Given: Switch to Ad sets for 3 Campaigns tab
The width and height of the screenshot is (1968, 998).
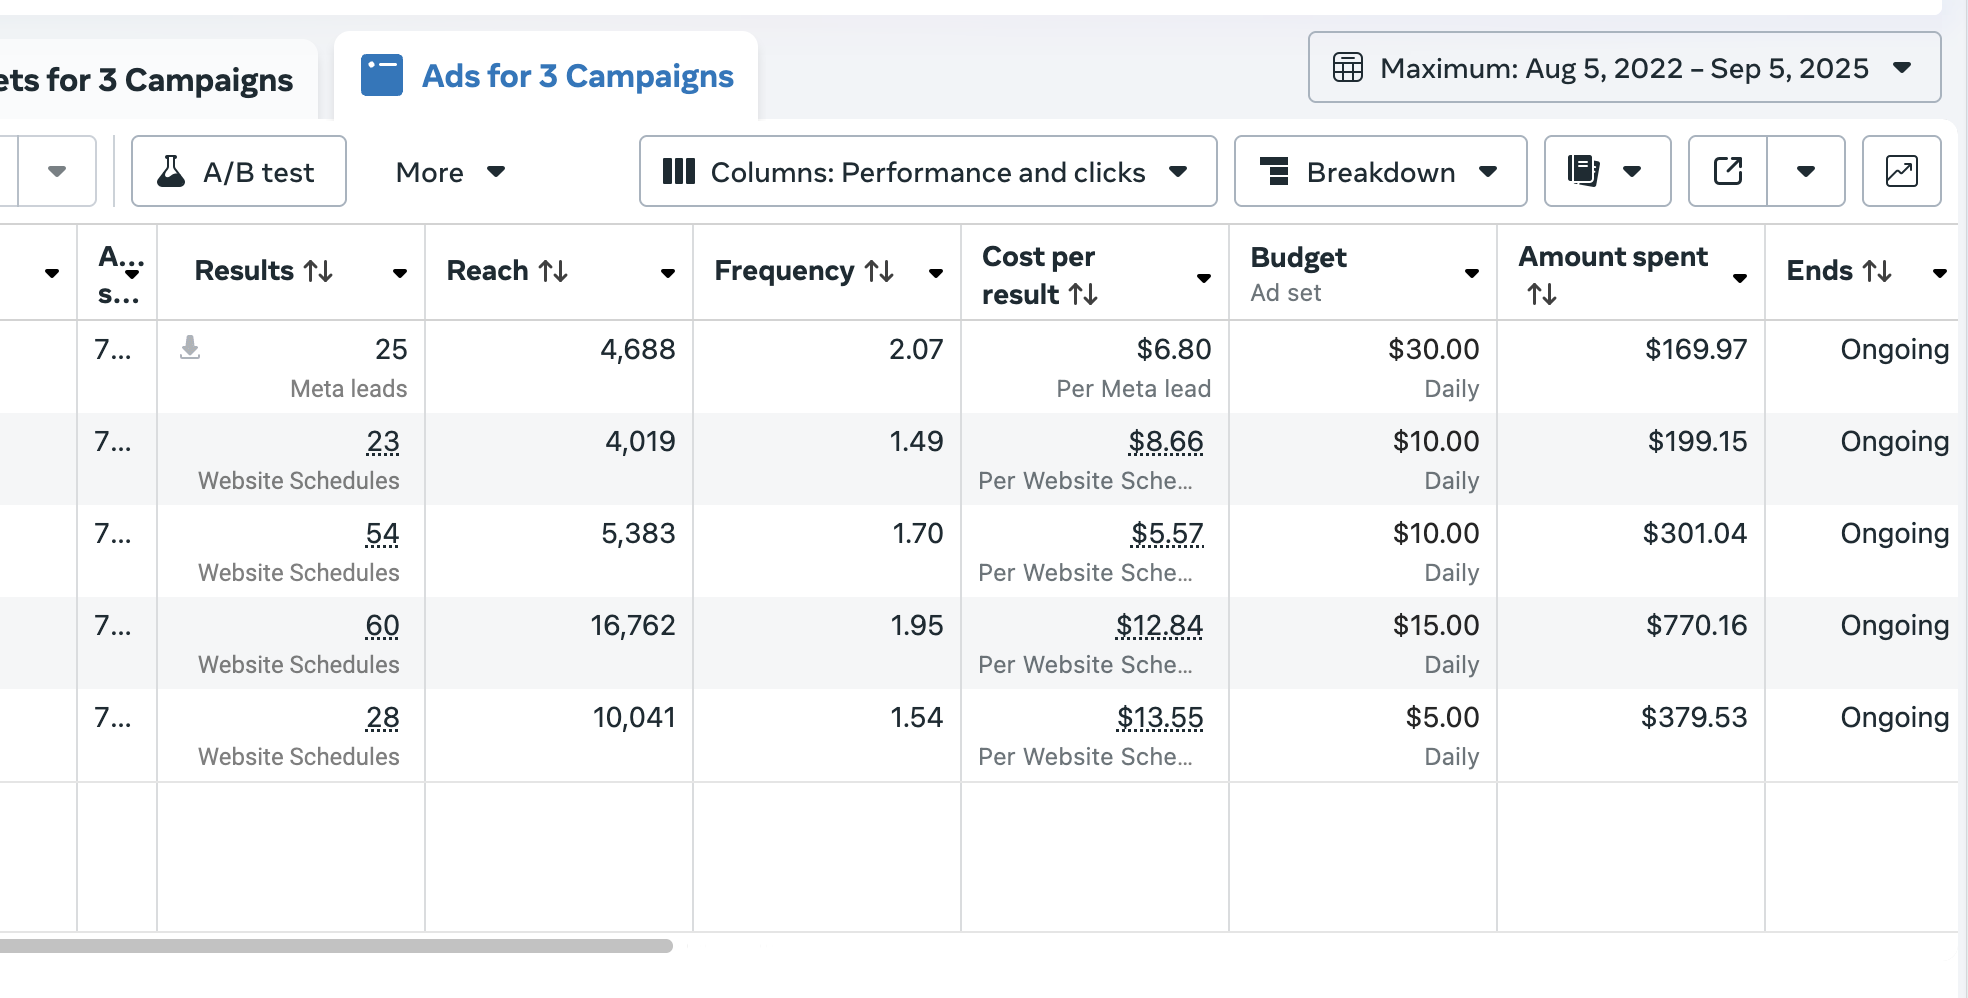Looking at the screenshot, I should pyautogui.click(x=150, y=79).
